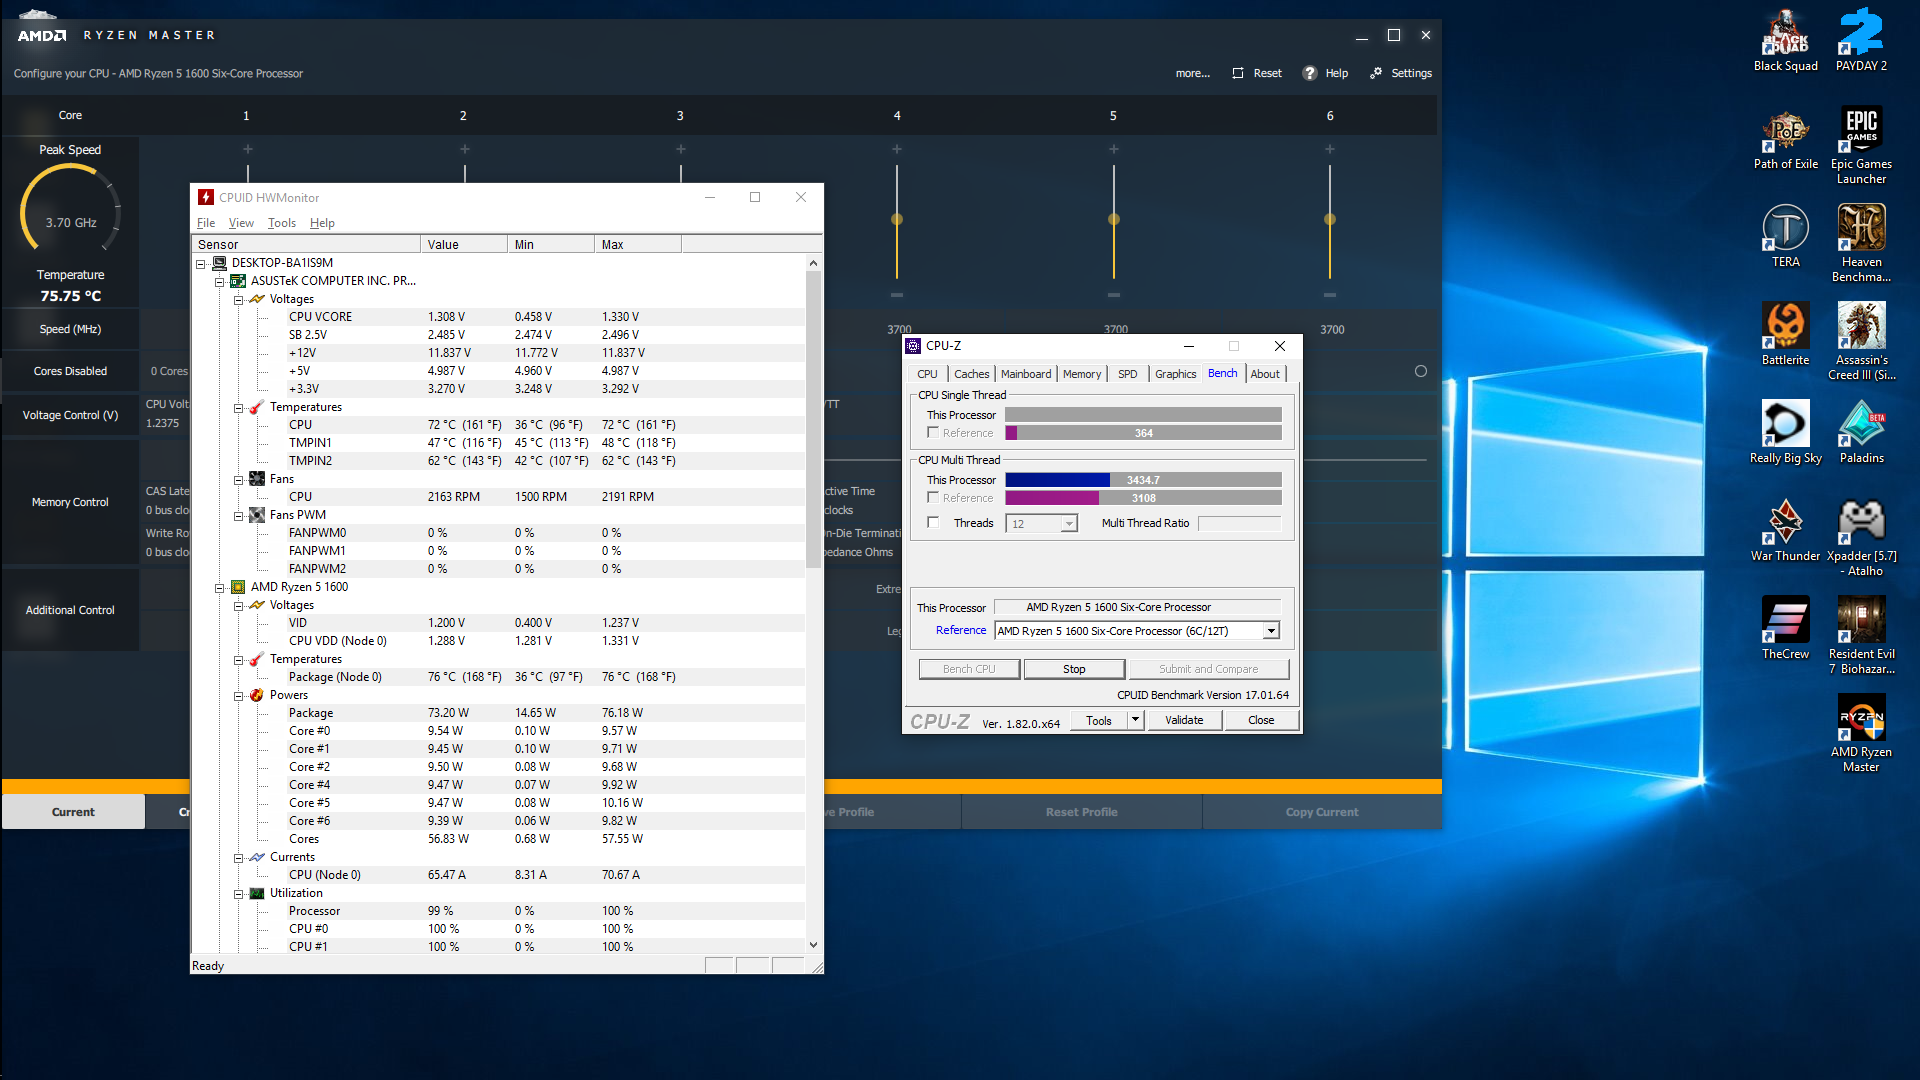Collapse the Utilization tree group

coord(238,893)
